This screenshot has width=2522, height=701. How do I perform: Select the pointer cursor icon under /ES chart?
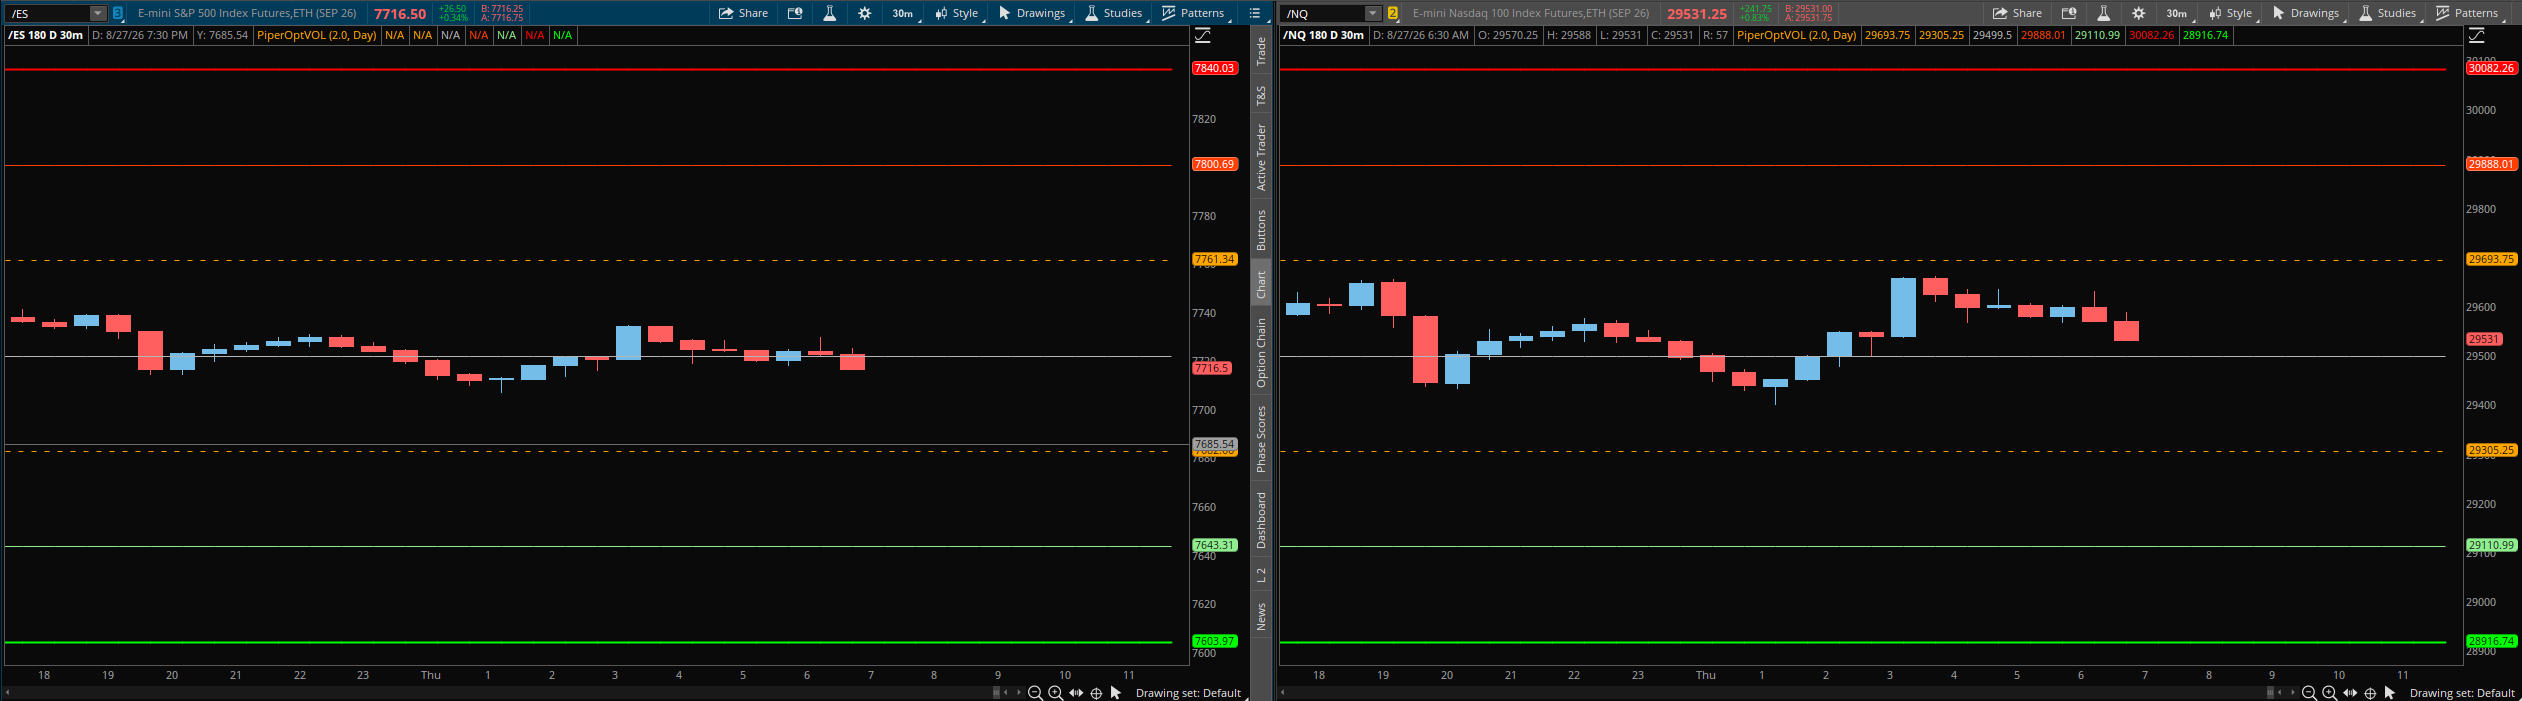click(1116, 693)
